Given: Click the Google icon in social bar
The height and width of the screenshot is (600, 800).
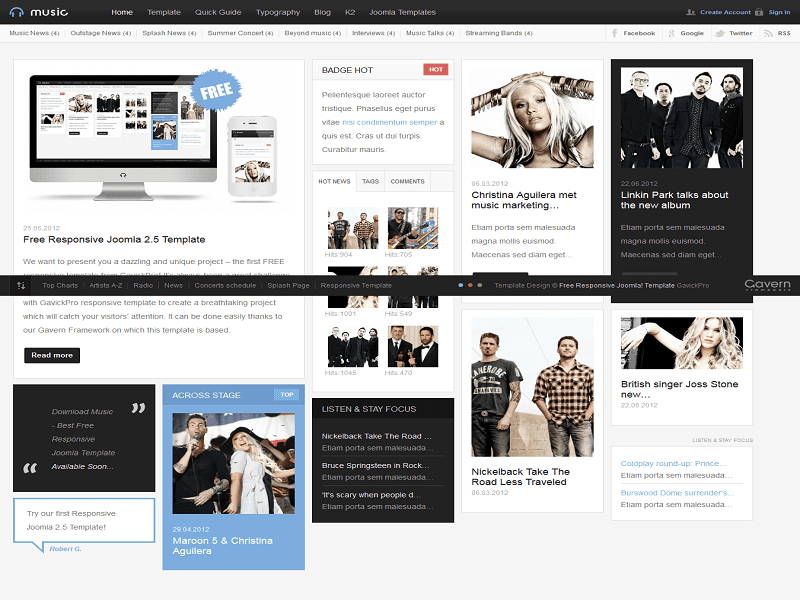Looking at the screenshot, I should (x=671, y=33).
